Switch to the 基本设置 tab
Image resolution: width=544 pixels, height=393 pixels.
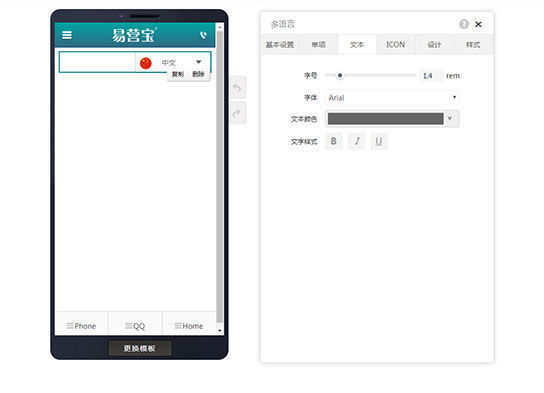[280, 44]
